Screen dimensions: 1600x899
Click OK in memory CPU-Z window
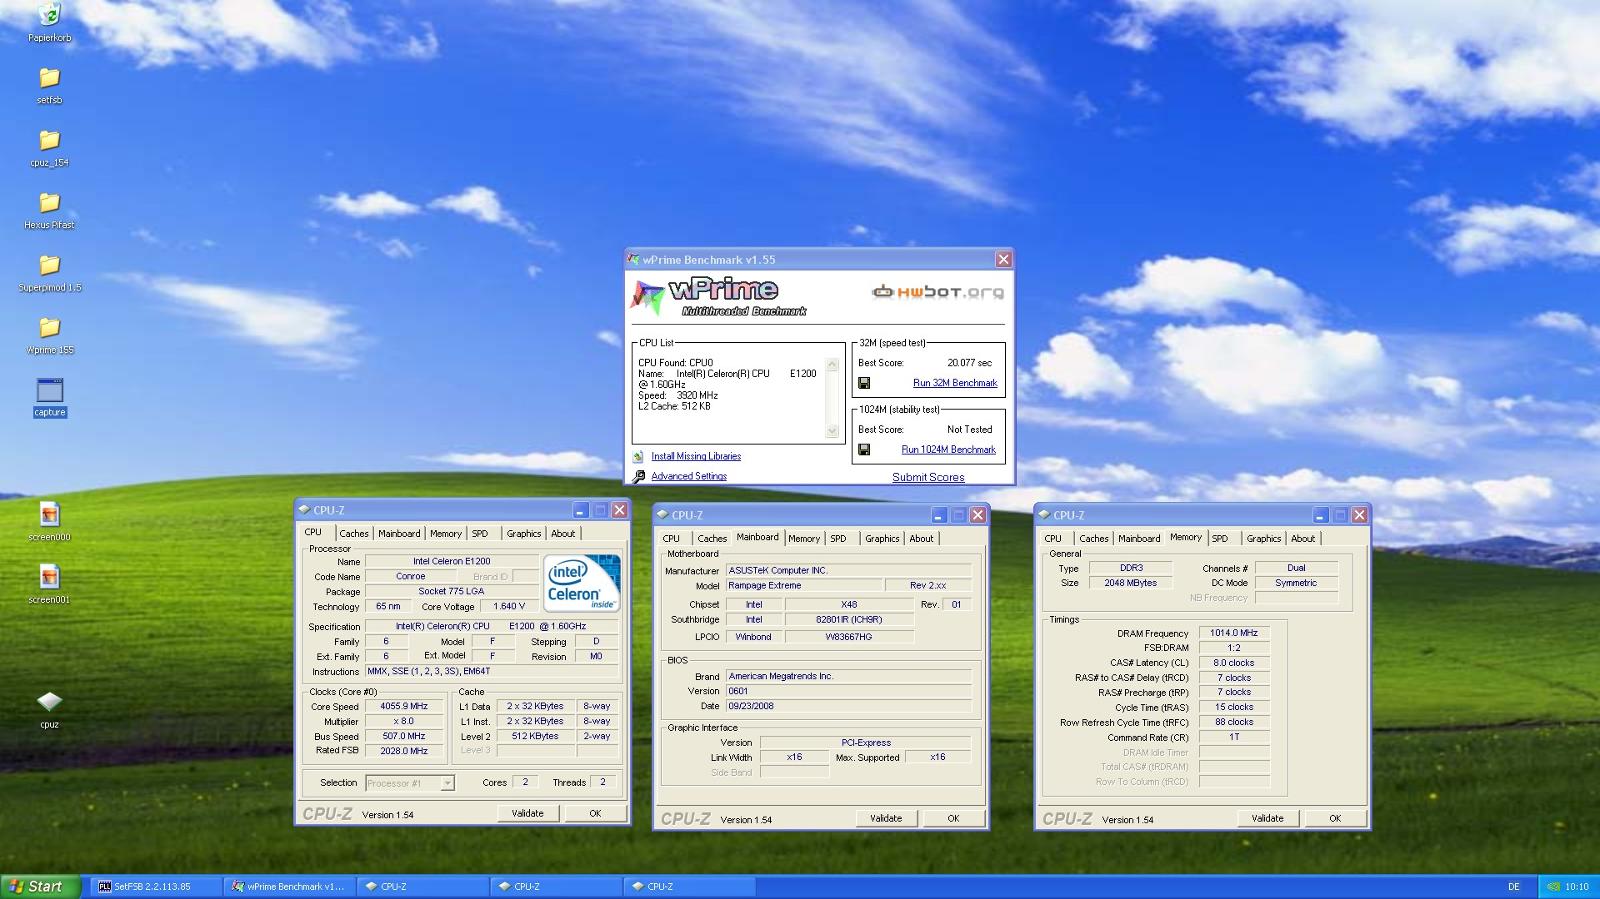[x=1335, y=819]
